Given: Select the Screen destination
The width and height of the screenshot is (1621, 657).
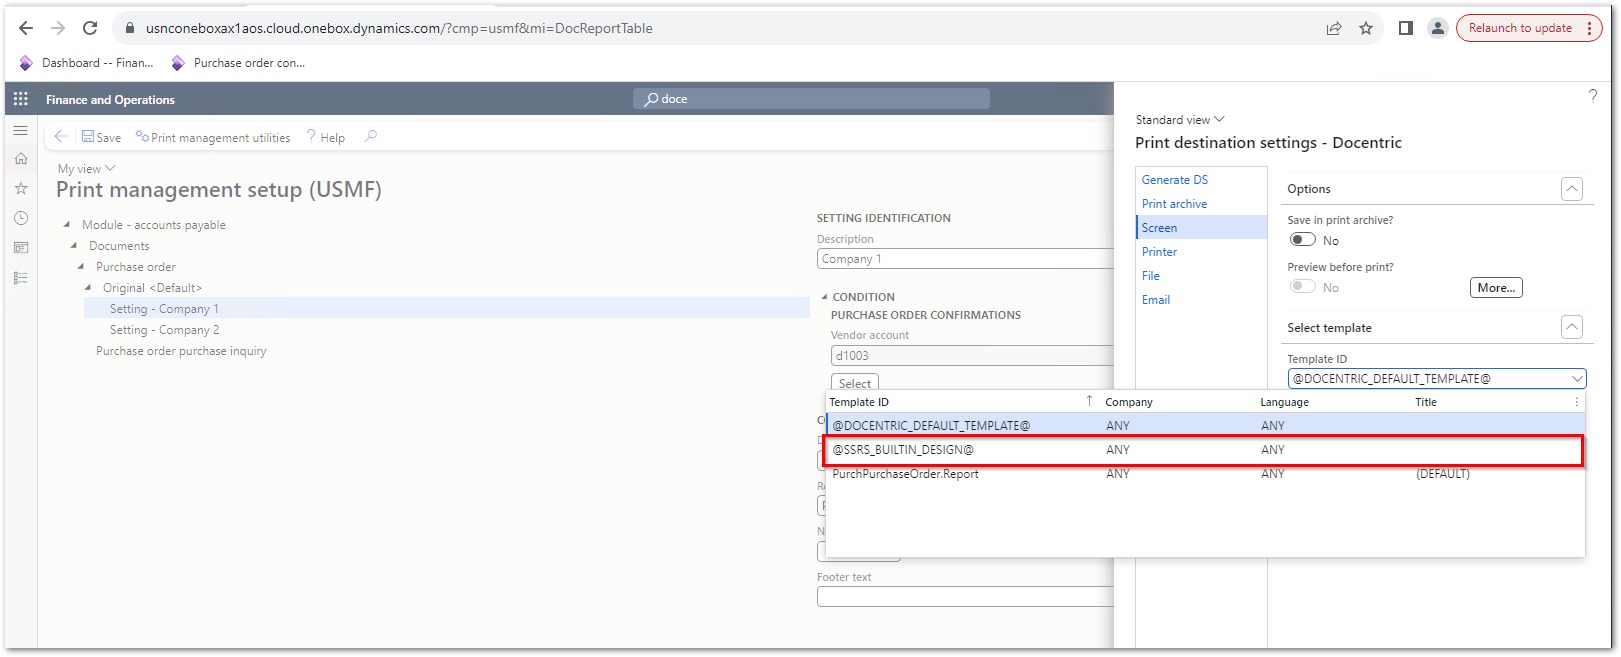Looking at the screenshot, I should [1201, 228].
